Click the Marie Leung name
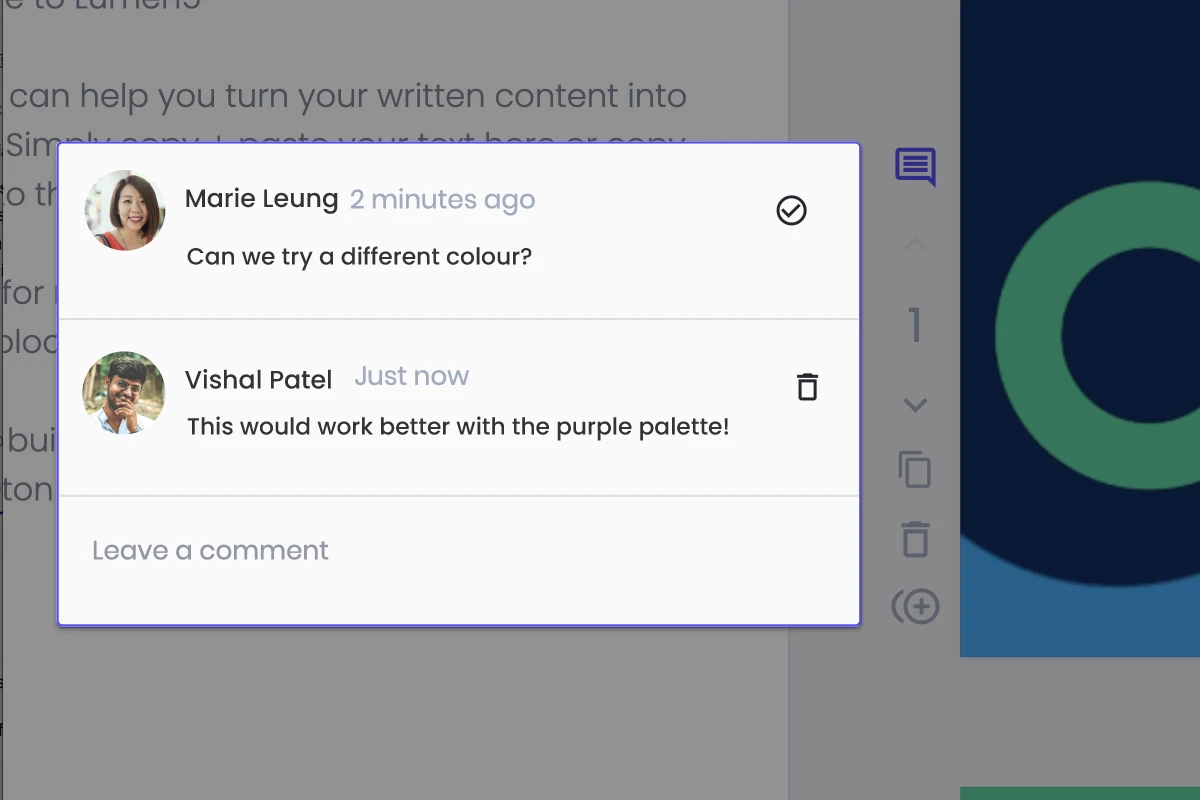 click(262, 199)
